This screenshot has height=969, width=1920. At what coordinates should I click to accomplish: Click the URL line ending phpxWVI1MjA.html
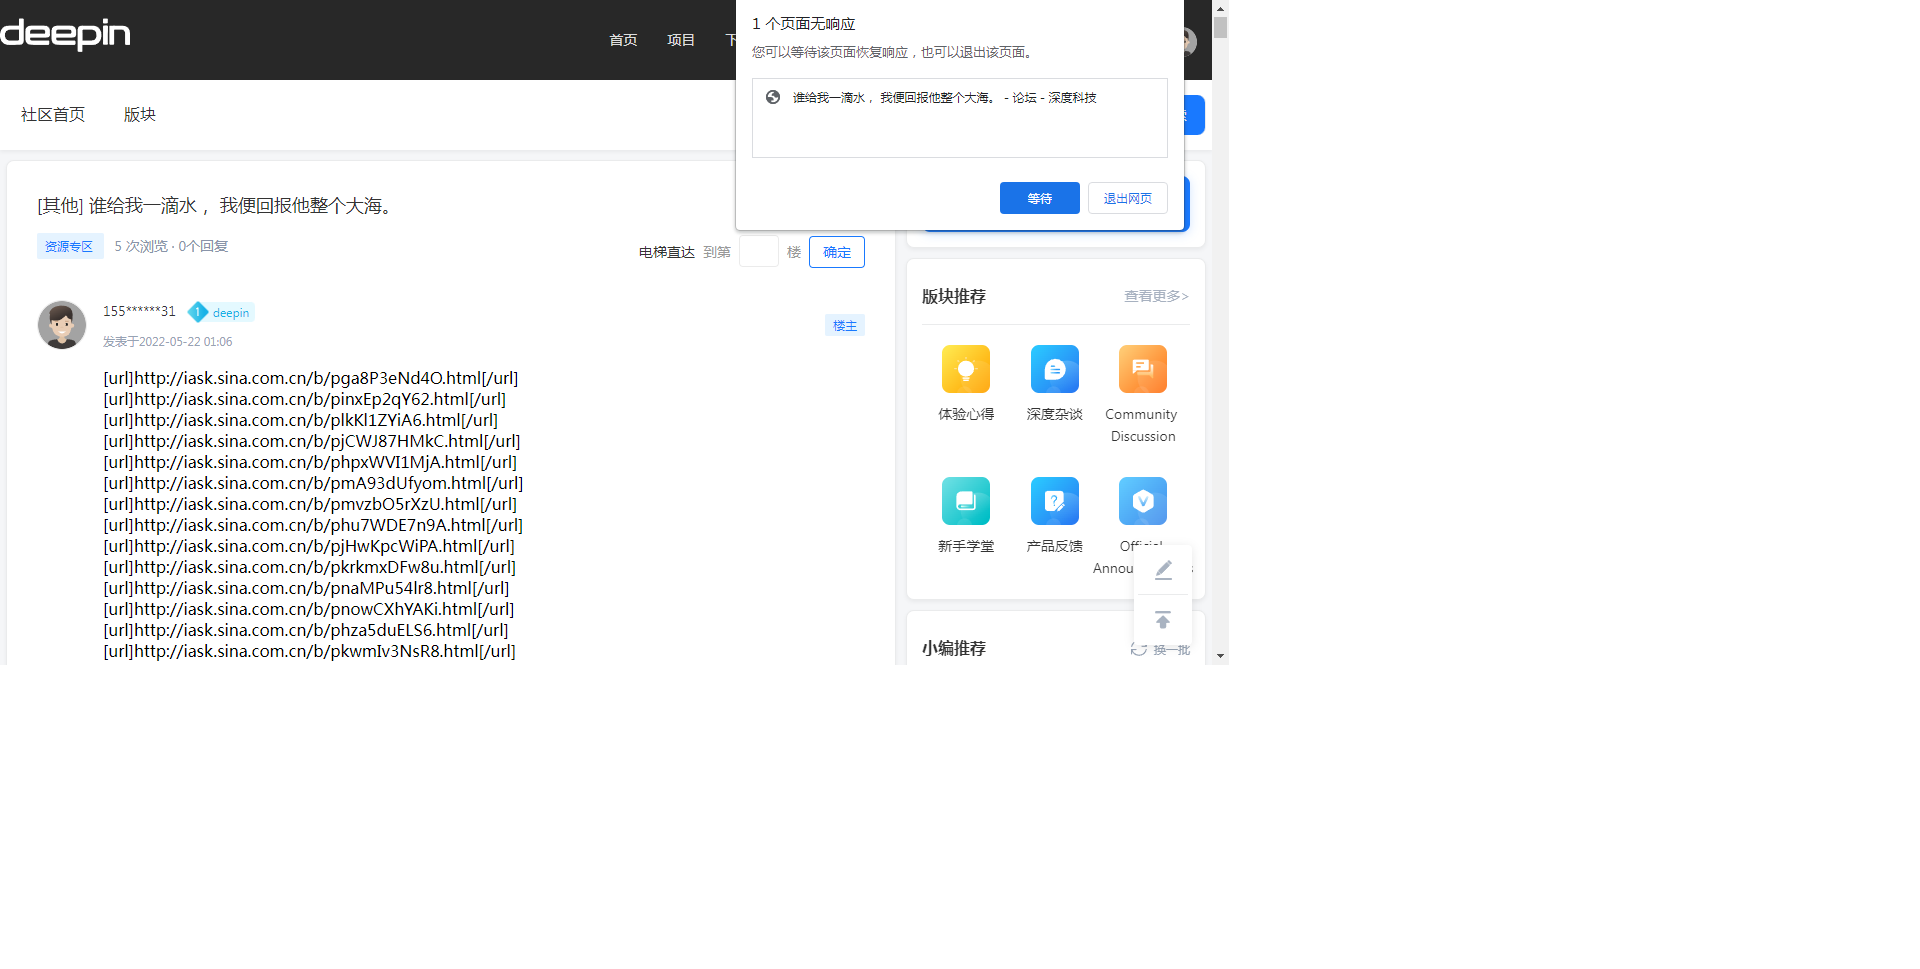click(x=310, y=462)
